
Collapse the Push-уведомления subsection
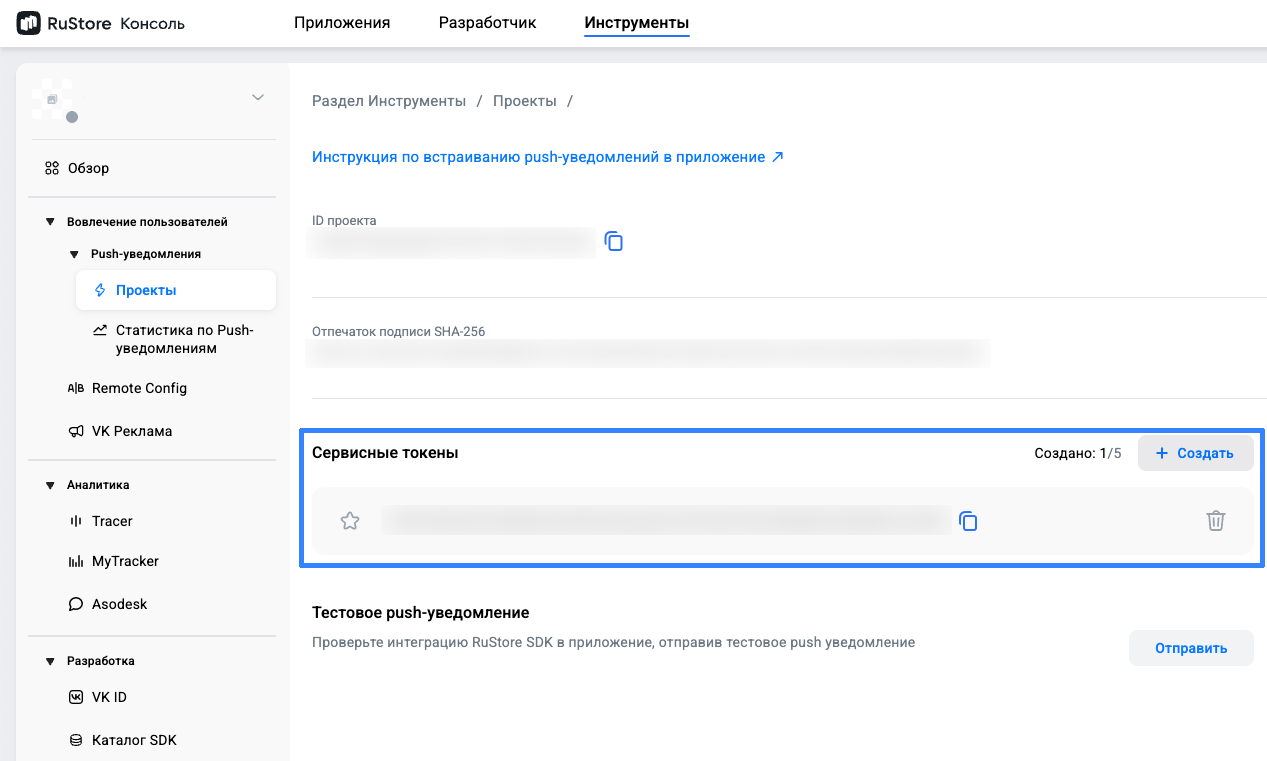tap(74, 254)
